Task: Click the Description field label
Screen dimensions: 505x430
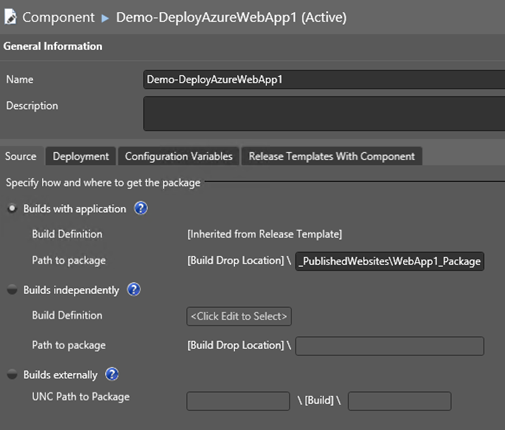Action: coord(32,106)
